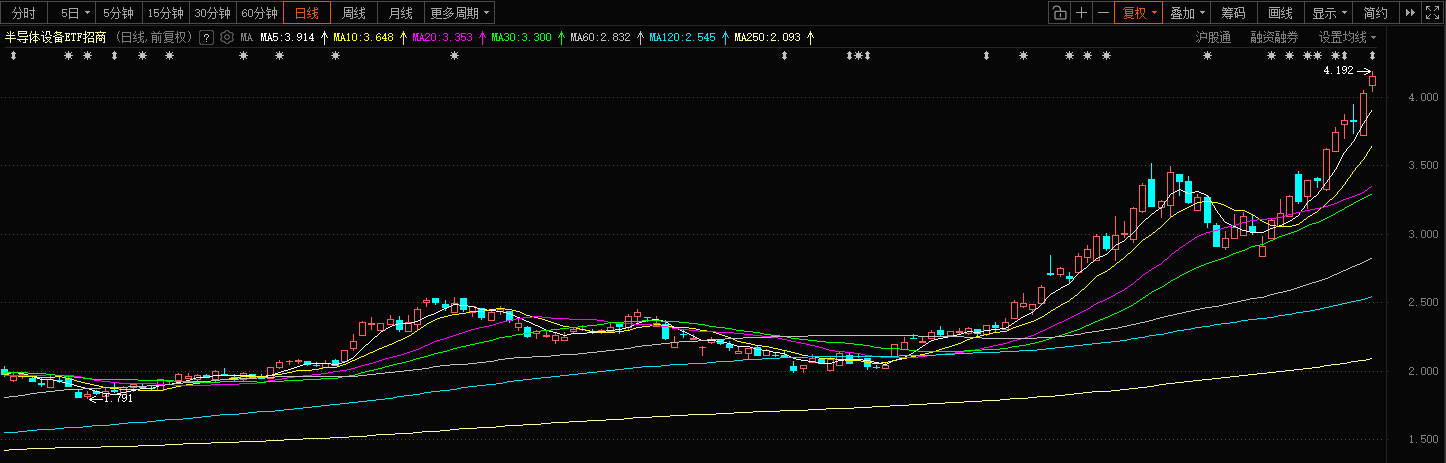Click the 2.500 price axis value
Image resolution: width=1446 pixels, height=463 pixels.
pyautogui.click(x=1423, y=302)
